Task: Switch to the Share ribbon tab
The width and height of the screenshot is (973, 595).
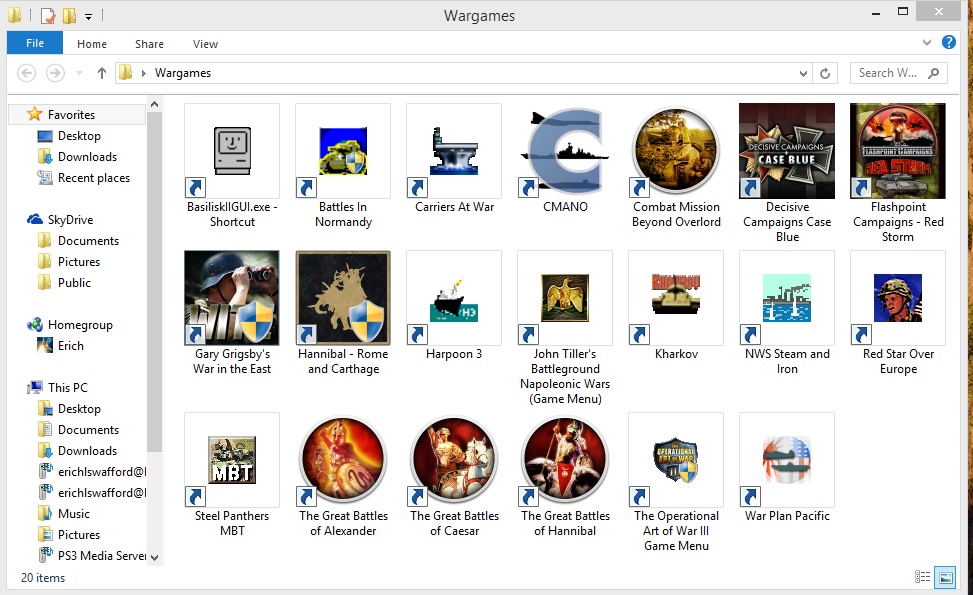Action: [150, 43]
